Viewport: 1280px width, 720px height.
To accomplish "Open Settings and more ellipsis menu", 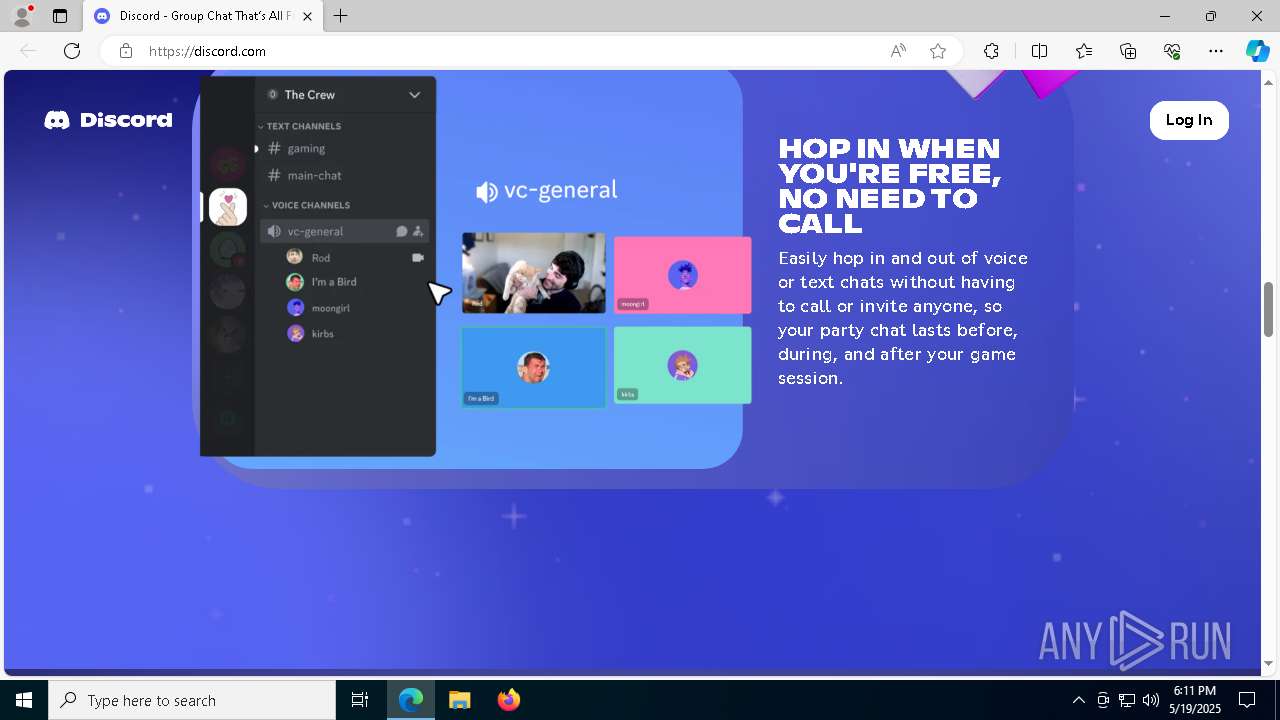I will pos(1216,51).
